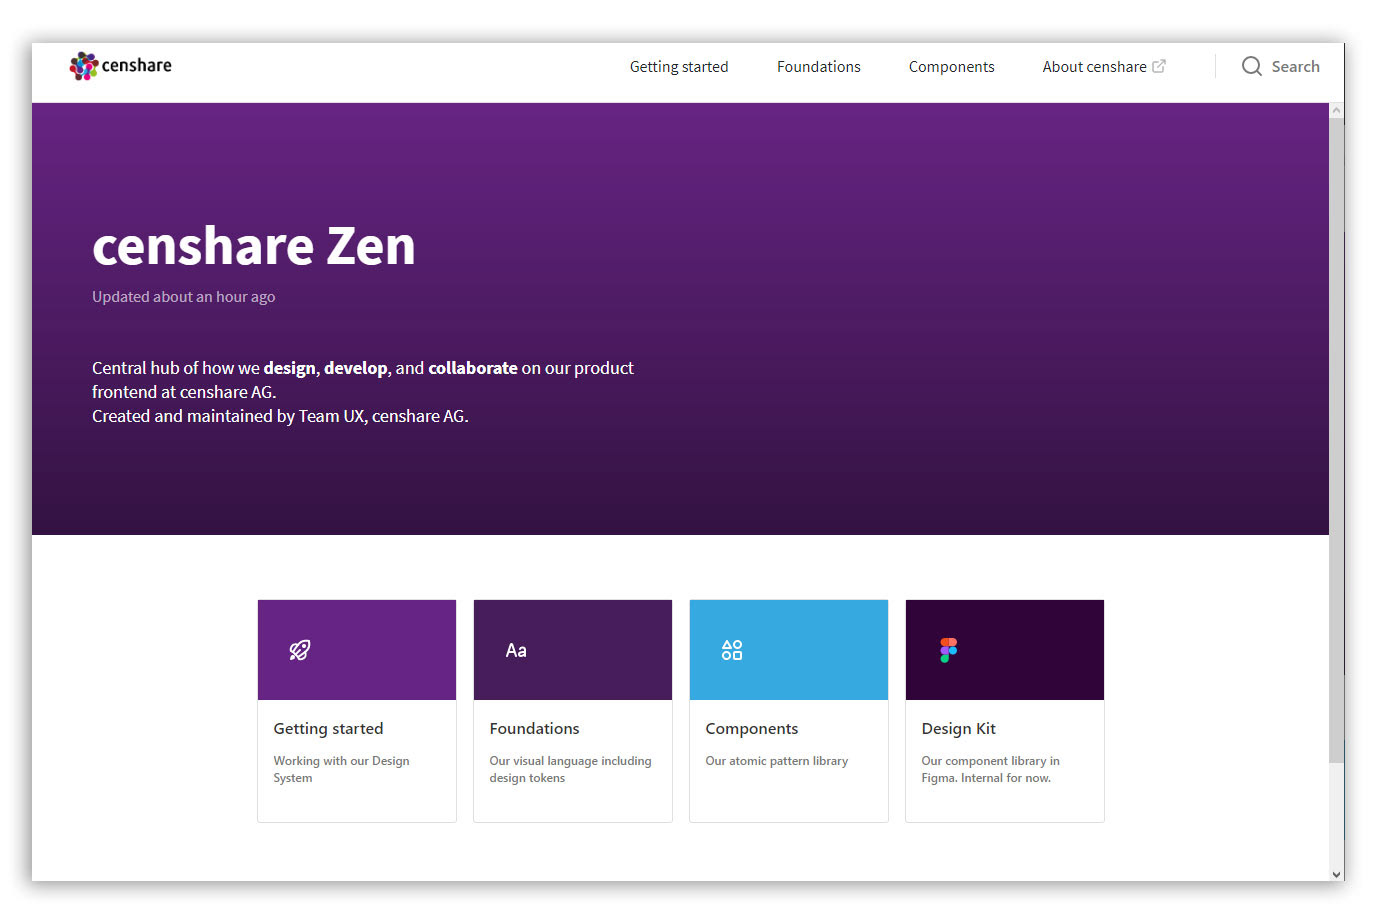1376x924 pixels.
Task: Open the Components card title
Action: [752, 729]
